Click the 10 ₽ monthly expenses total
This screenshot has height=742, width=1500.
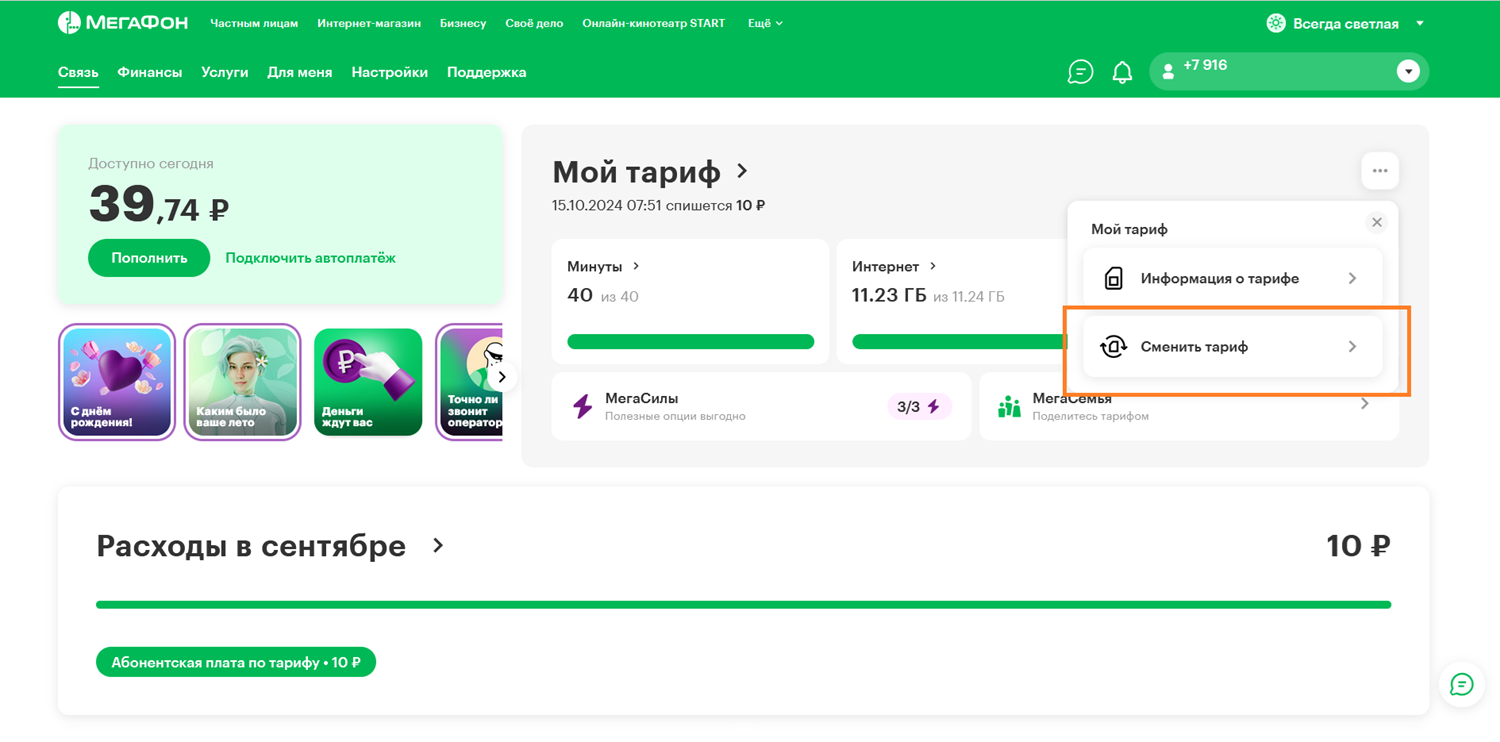[x=1358, y=546]
